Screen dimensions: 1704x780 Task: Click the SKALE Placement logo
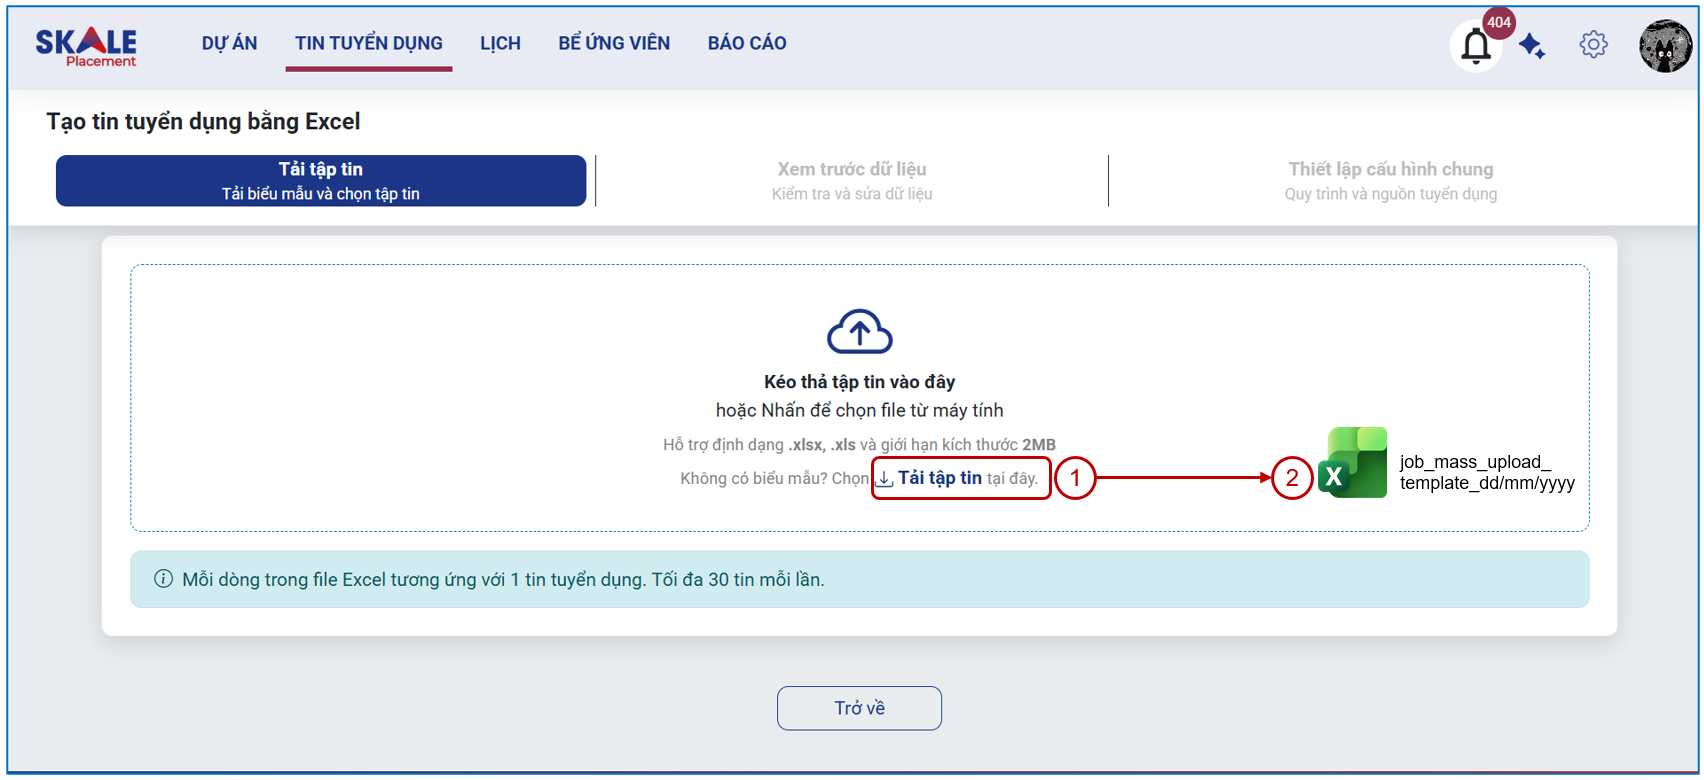[x=86, y=46]
